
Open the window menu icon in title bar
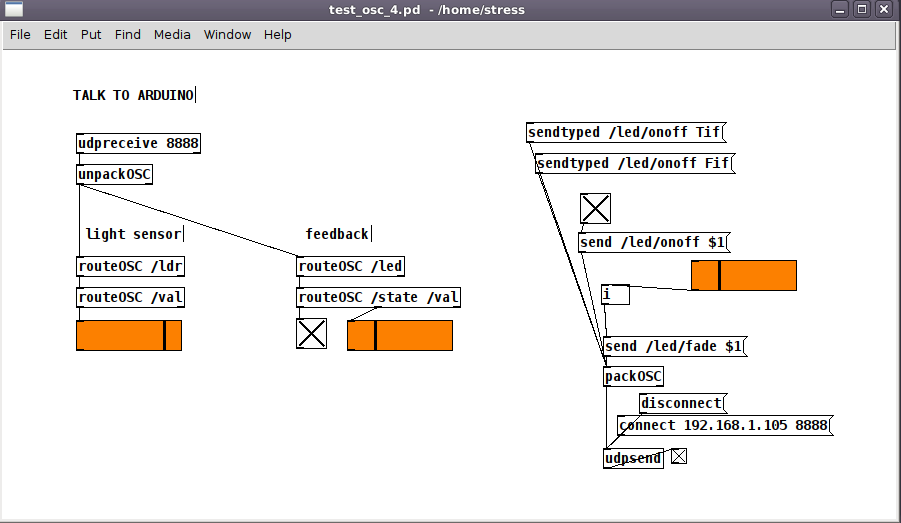tap(14, 9)
